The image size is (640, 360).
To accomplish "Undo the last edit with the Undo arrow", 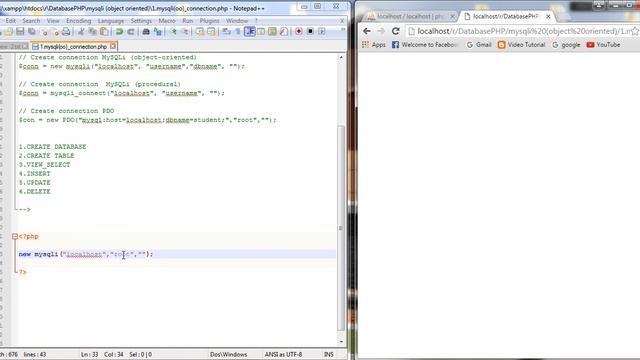I will pos(119,31).
